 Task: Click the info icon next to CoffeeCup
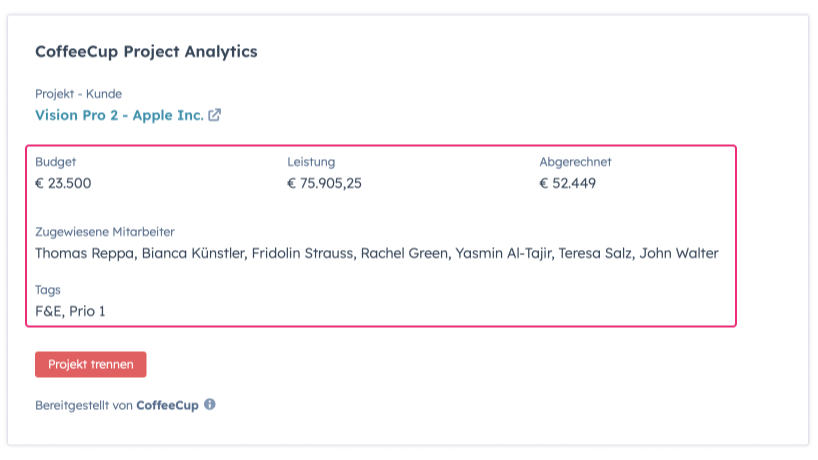click(x=210, y=405)
